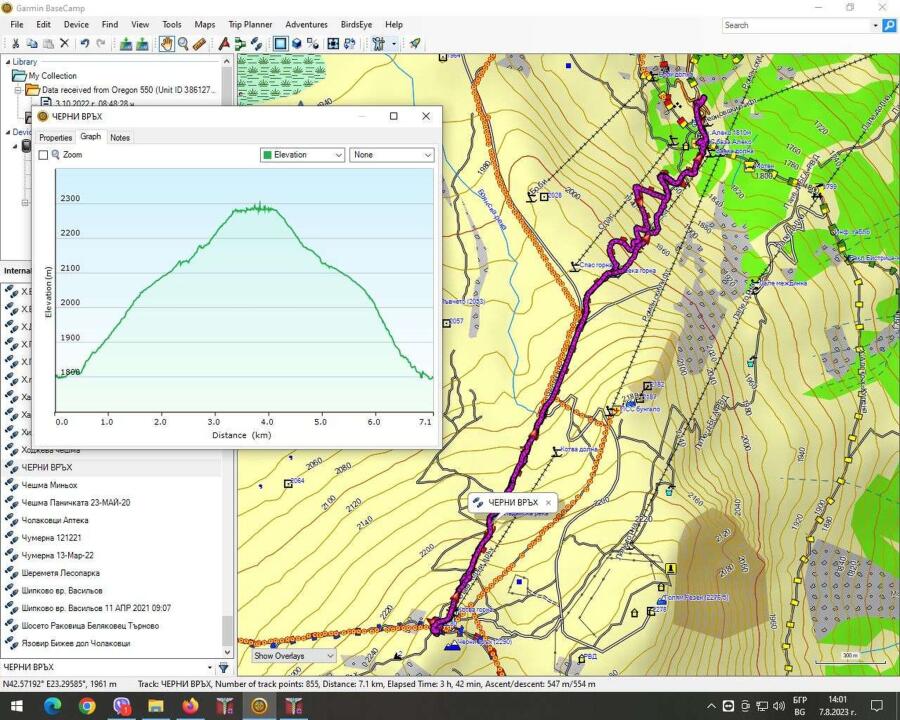The height and width of the screenshot is (720, 900).
Task: Open the Elevation graph type dropdown
Action: pos(302,155)
